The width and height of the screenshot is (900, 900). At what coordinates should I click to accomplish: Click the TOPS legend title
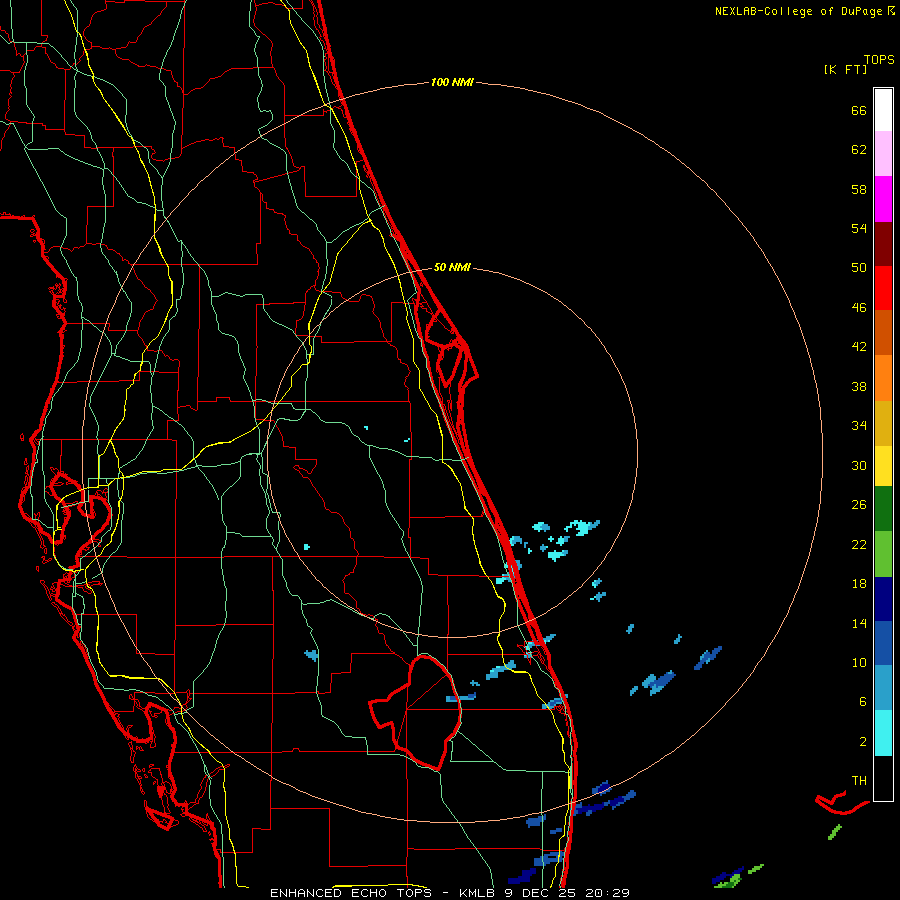(x=879, y=60)
